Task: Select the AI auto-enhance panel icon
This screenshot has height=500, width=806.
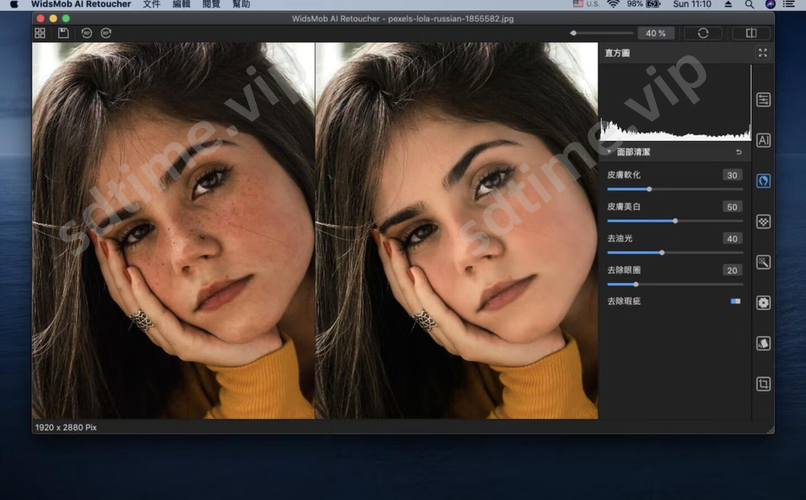Action: pos(763,141)
